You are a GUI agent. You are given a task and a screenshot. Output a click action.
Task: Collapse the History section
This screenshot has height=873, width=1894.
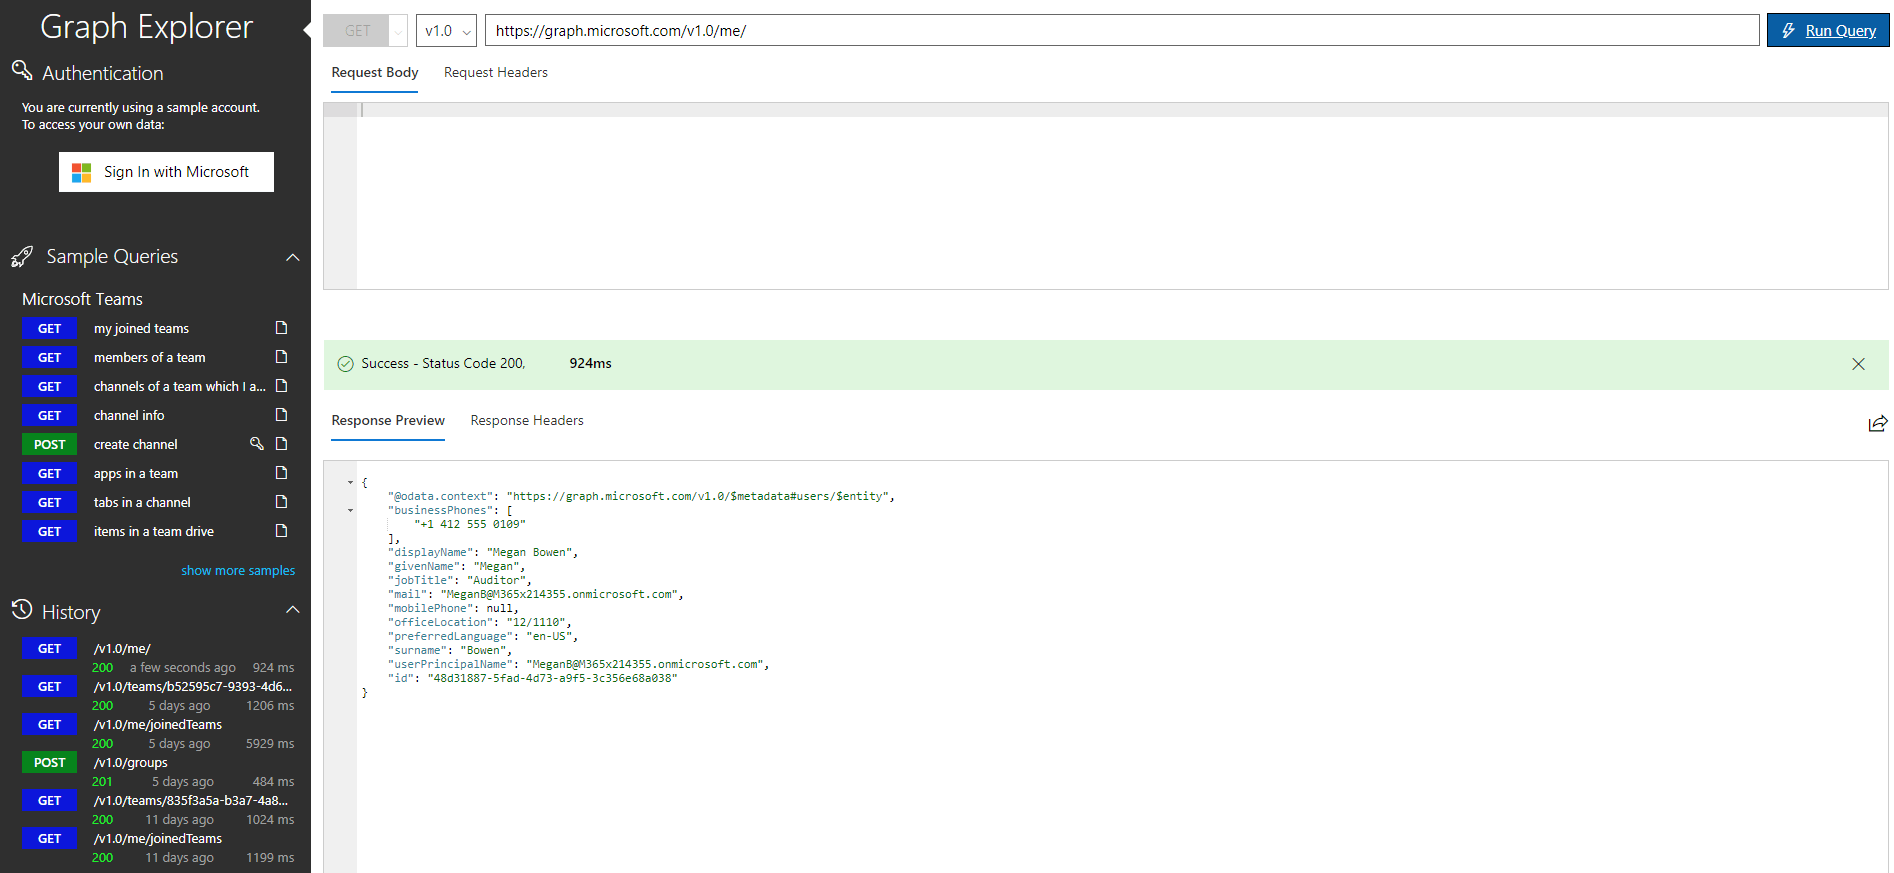292,610
